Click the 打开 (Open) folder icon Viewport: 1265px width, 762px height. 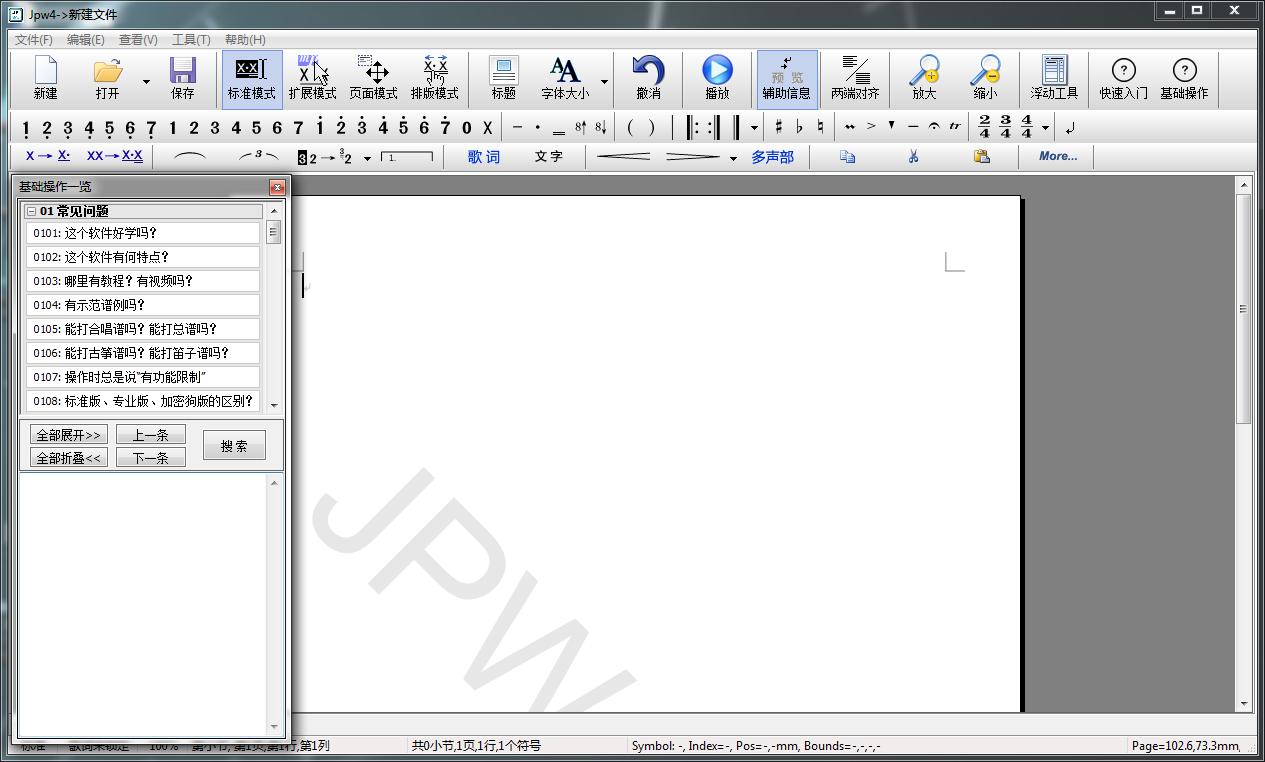(x=107, y=78)
